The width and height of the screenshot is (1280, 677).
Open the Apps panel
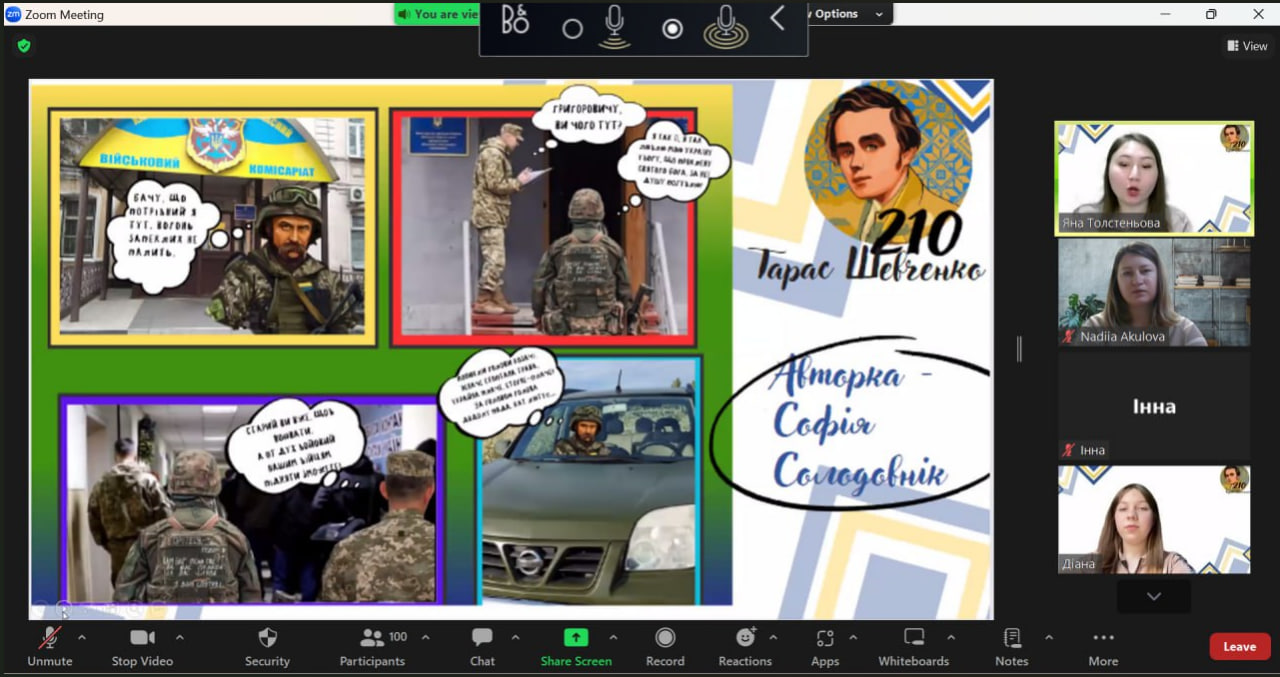pos(825,647)
